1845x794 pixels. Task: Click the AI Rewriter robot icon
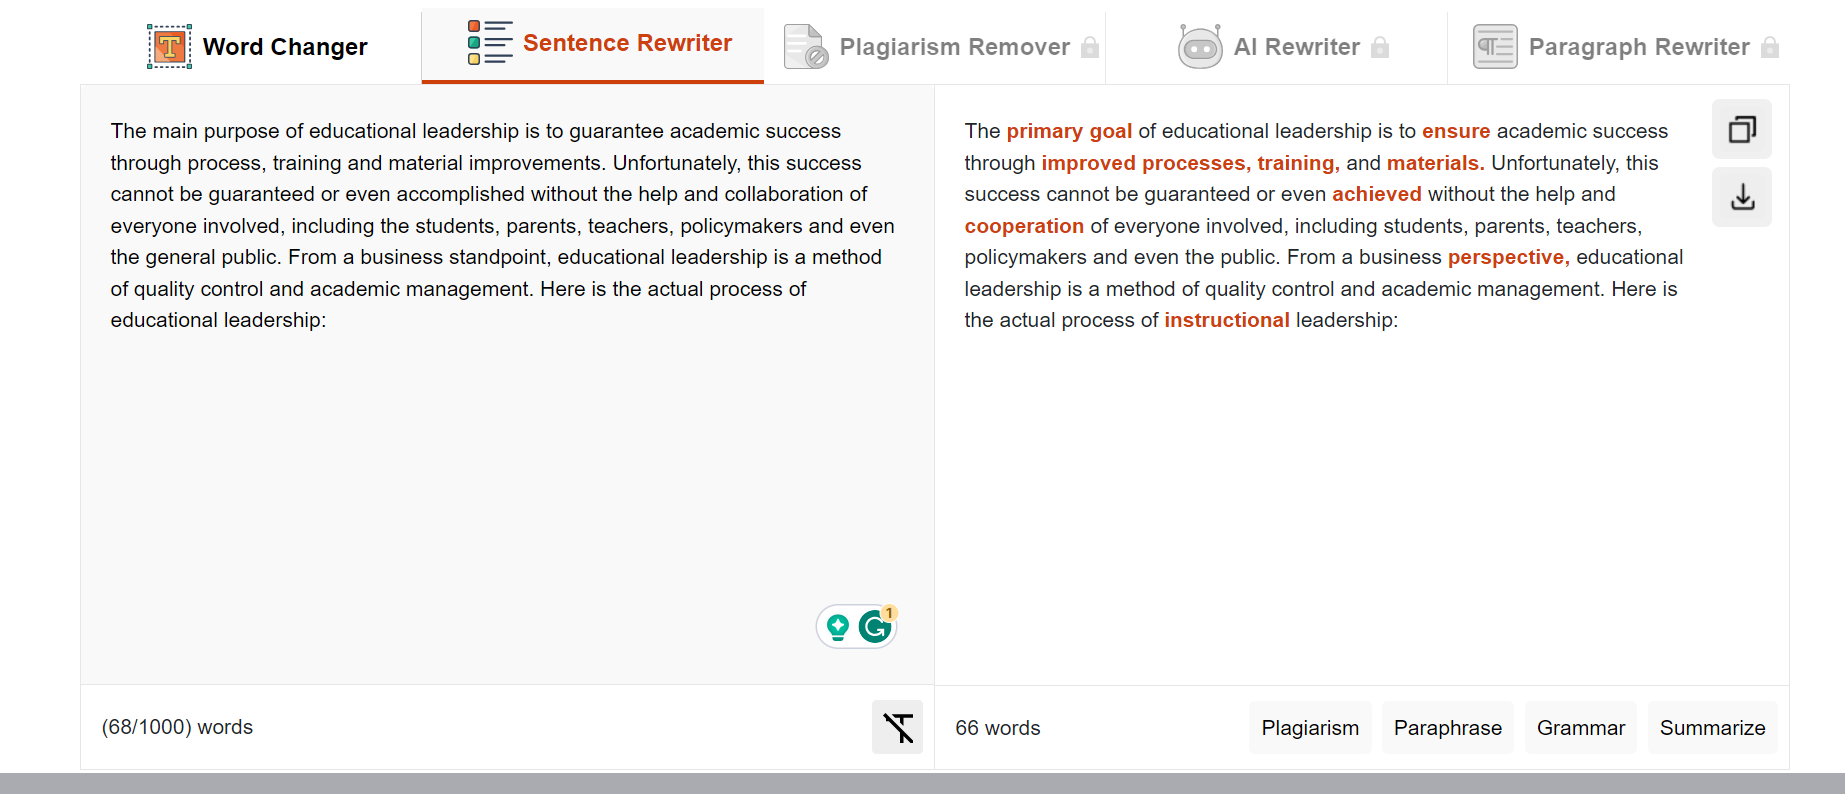[1200, 47]
